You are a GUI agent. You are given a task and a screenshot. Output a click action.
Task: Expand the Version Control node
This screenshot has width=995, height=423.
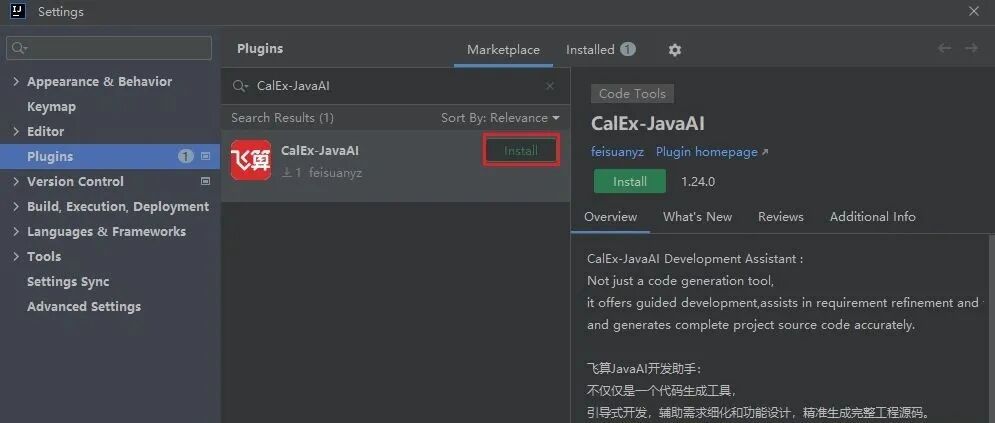[16, 181]
